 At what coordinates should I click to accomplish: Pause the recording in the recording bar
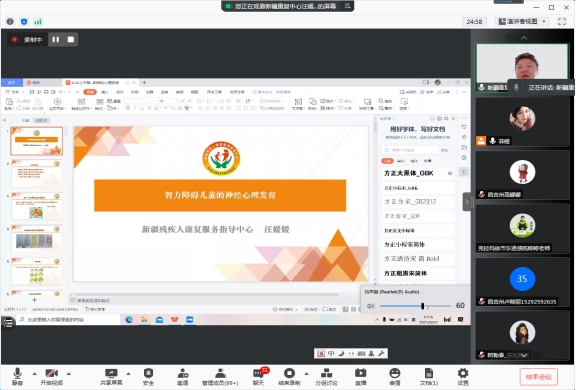pos(56,39)
